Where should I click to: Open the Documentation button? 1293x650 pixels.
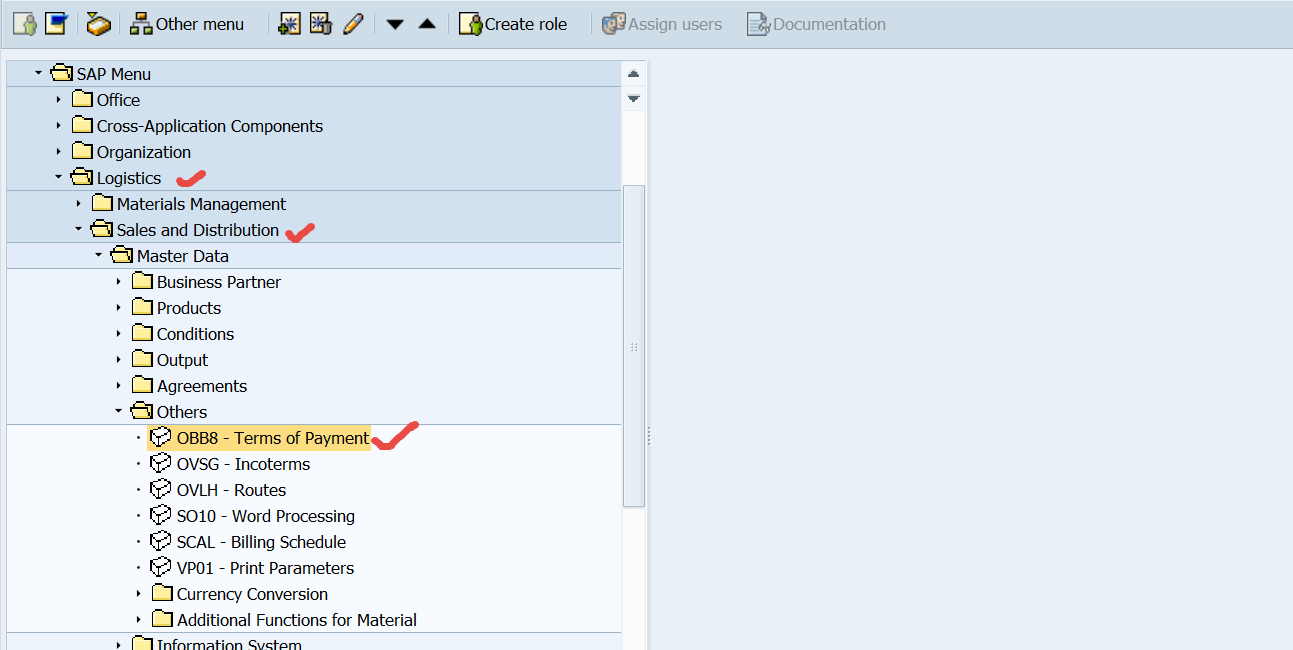pos(816,24)
